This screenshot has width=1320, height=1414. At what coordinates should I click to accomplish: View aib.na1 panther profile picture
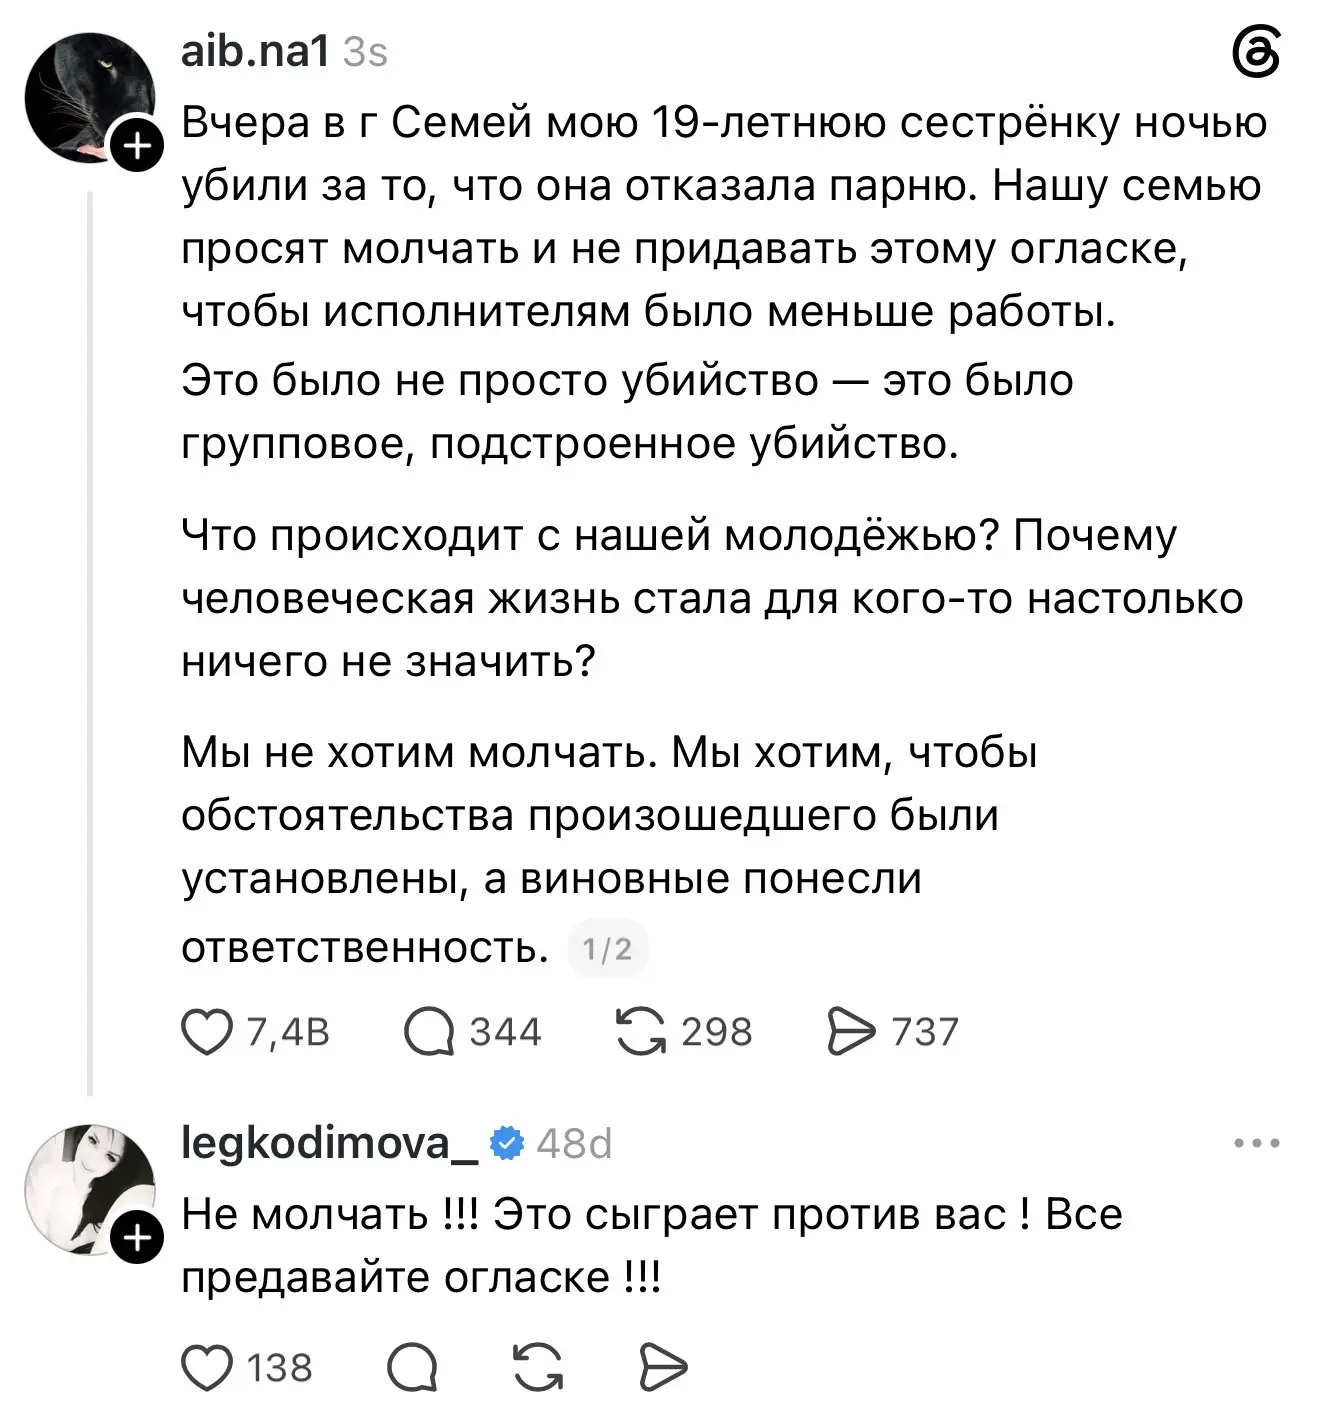coord(90,97)
